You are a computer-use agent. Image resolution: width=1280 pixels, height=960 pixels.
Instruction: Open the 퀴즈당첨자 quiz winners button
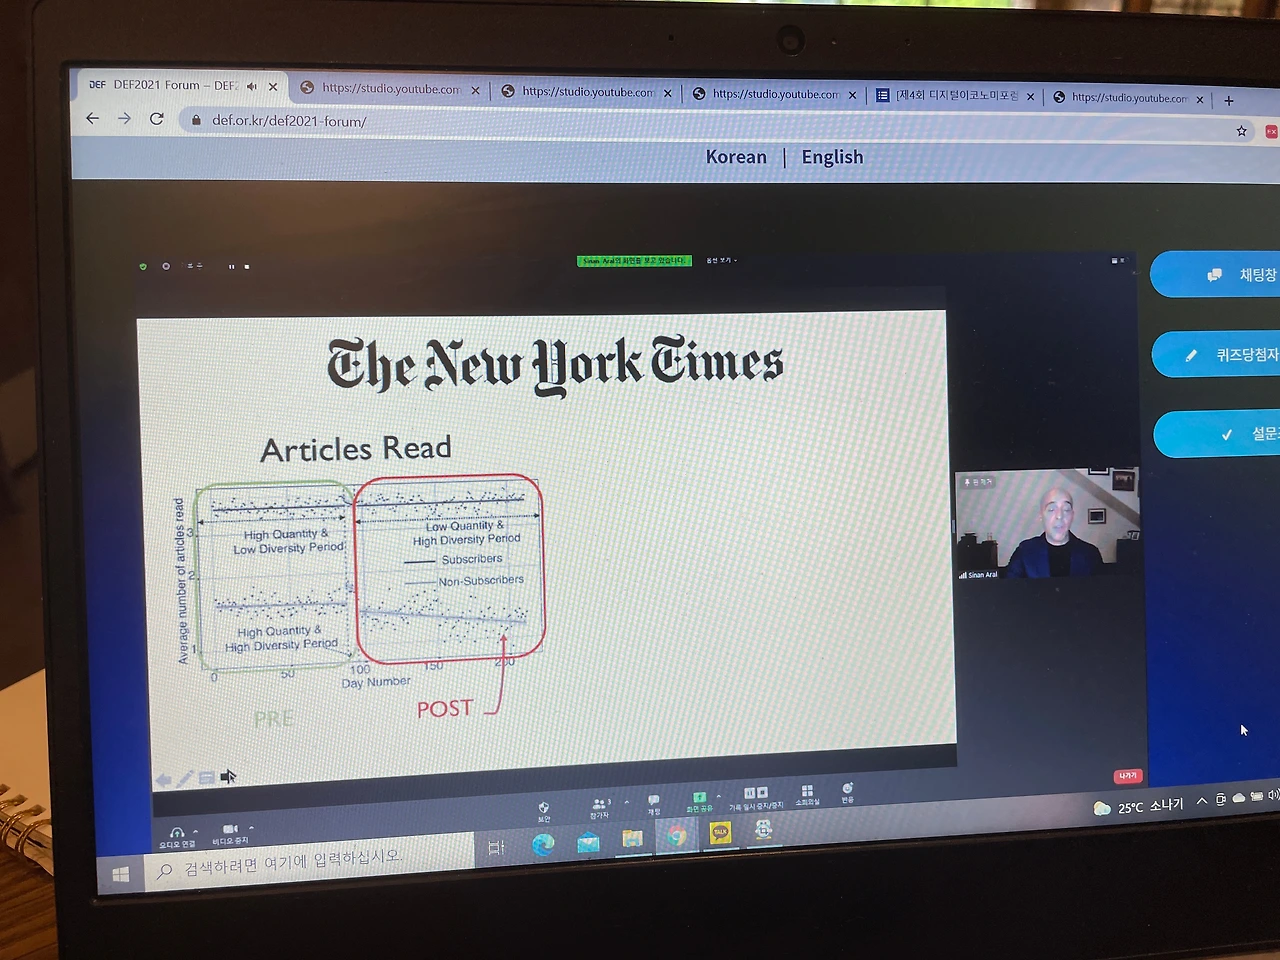coord(1216,354)
